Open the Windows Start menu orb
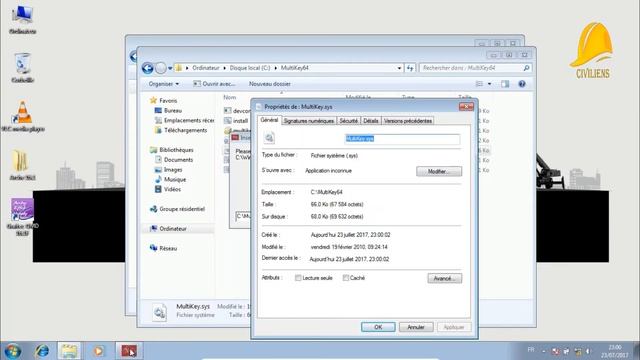 pyautogui.click(x=12, y=351)
